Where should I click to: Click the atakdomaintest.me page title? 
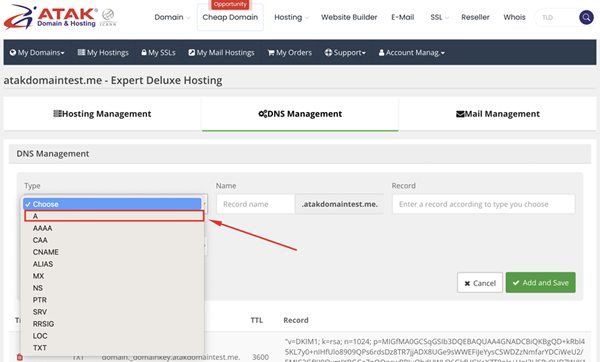coord(113,80)
